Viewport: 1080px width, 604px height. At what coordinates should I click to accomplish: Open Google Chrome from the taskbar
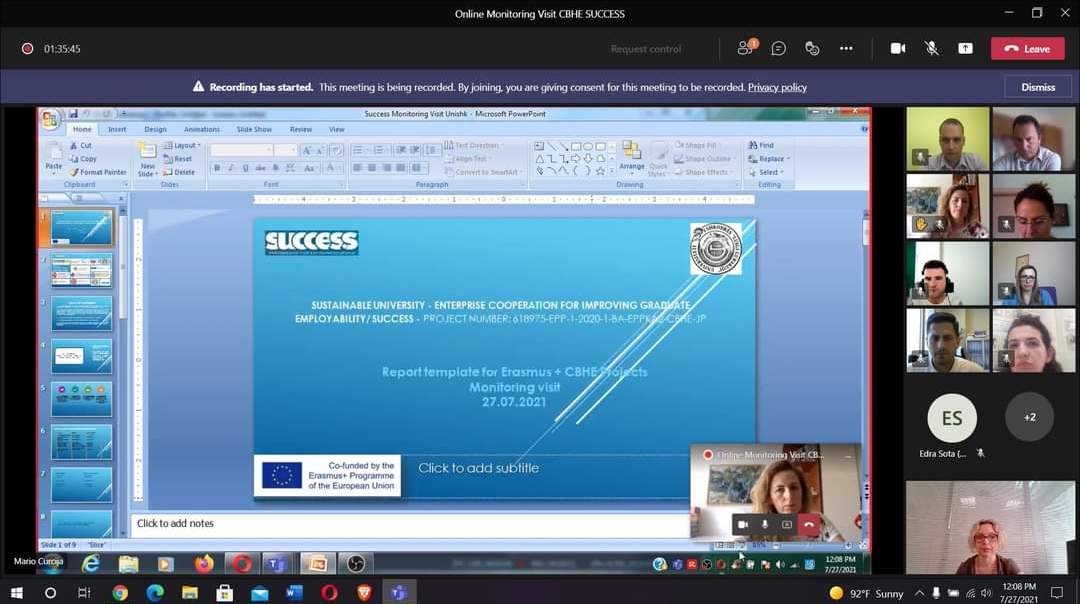pos(120,592)
